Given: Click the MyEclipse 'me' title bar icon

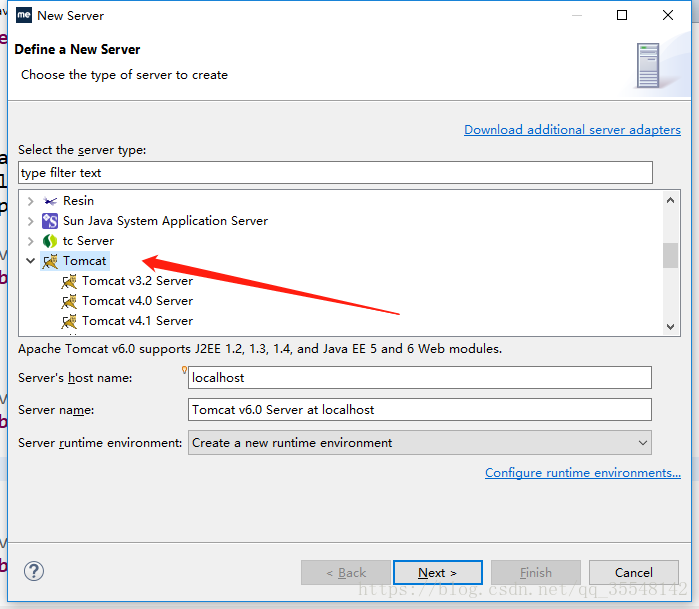Looking at the screenshot, I should coord(24,15).
